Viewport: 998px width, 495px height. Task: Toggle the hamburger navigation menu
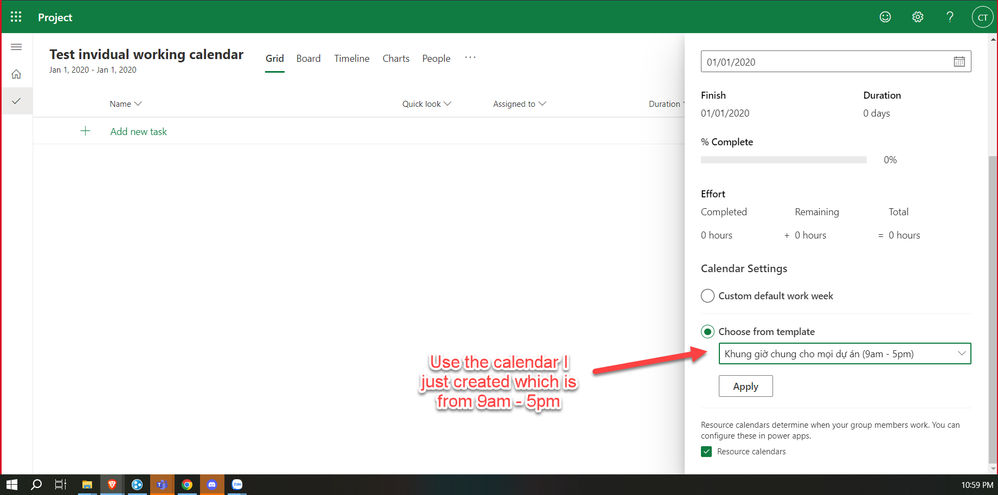[x=17, y=47]
